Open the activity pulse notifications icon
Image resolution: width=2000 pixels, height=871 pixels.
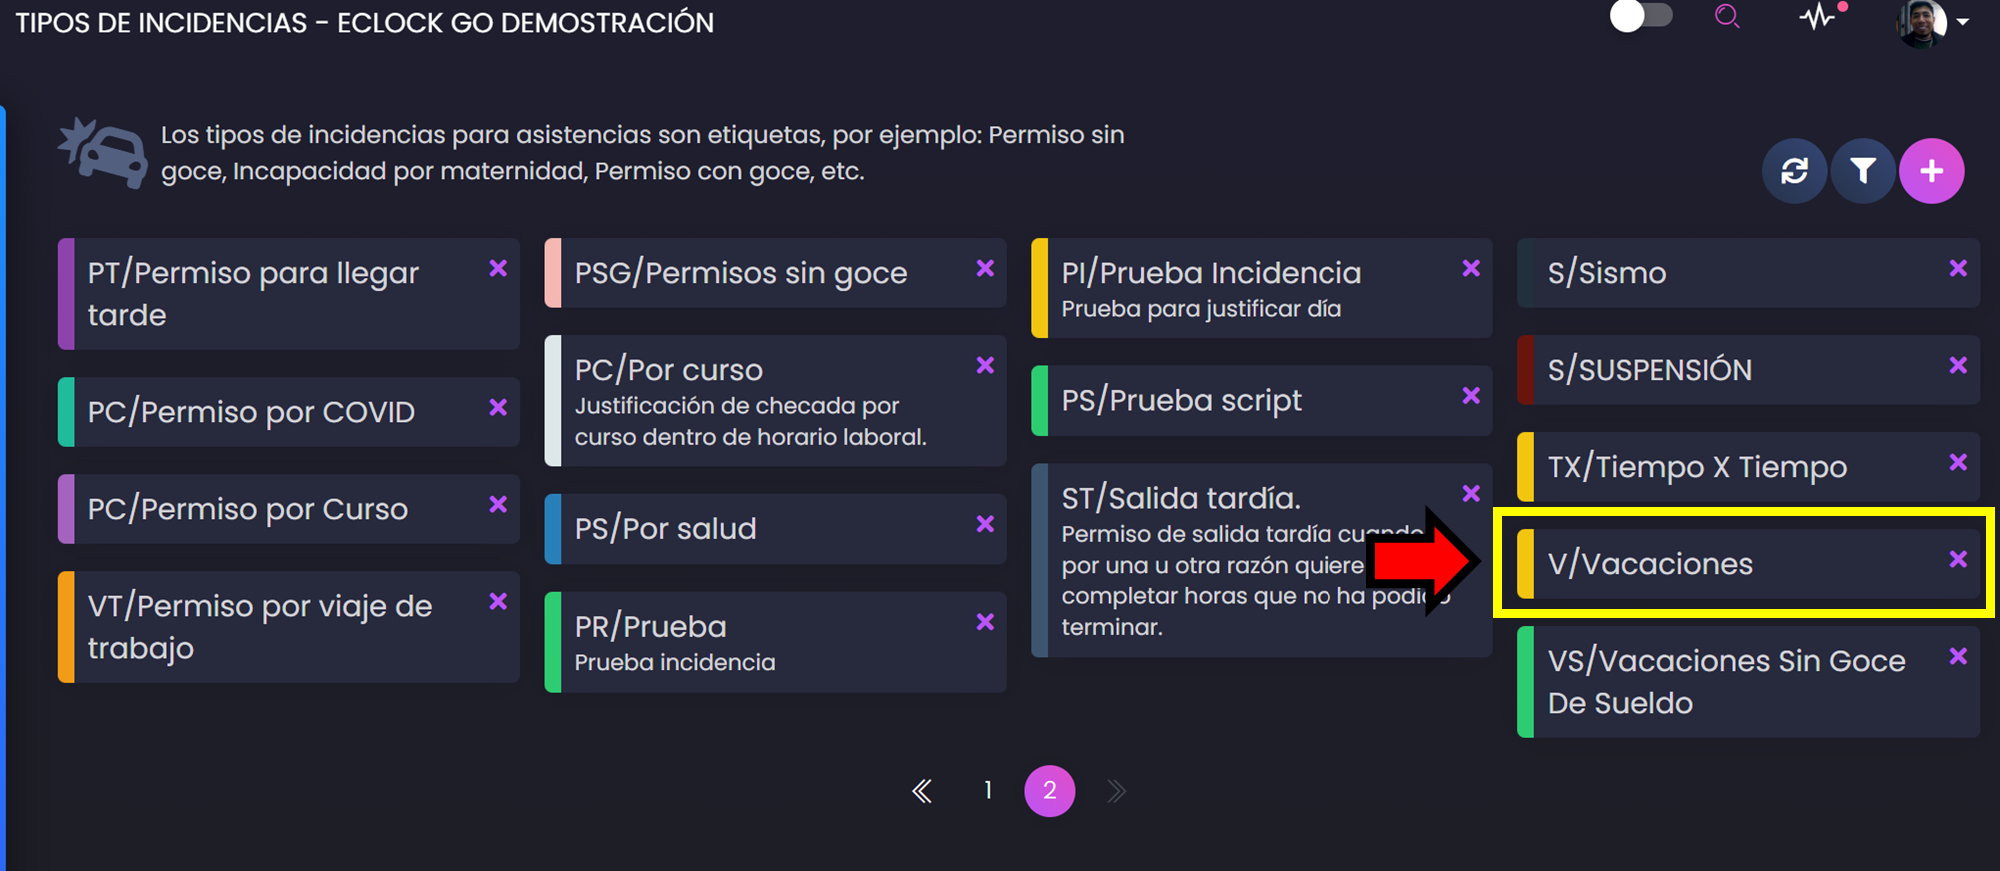[x=1817, y=17]
